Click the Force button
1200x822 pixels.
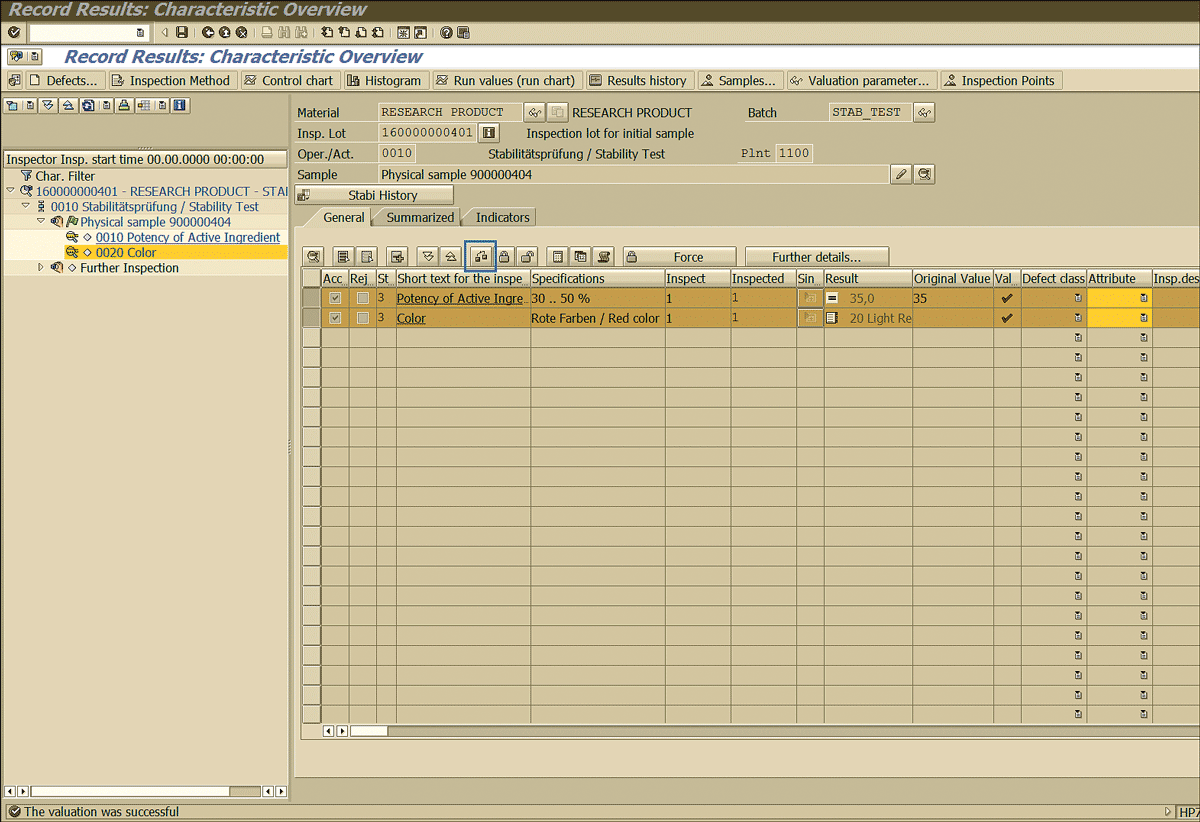(x=679, y=257)
